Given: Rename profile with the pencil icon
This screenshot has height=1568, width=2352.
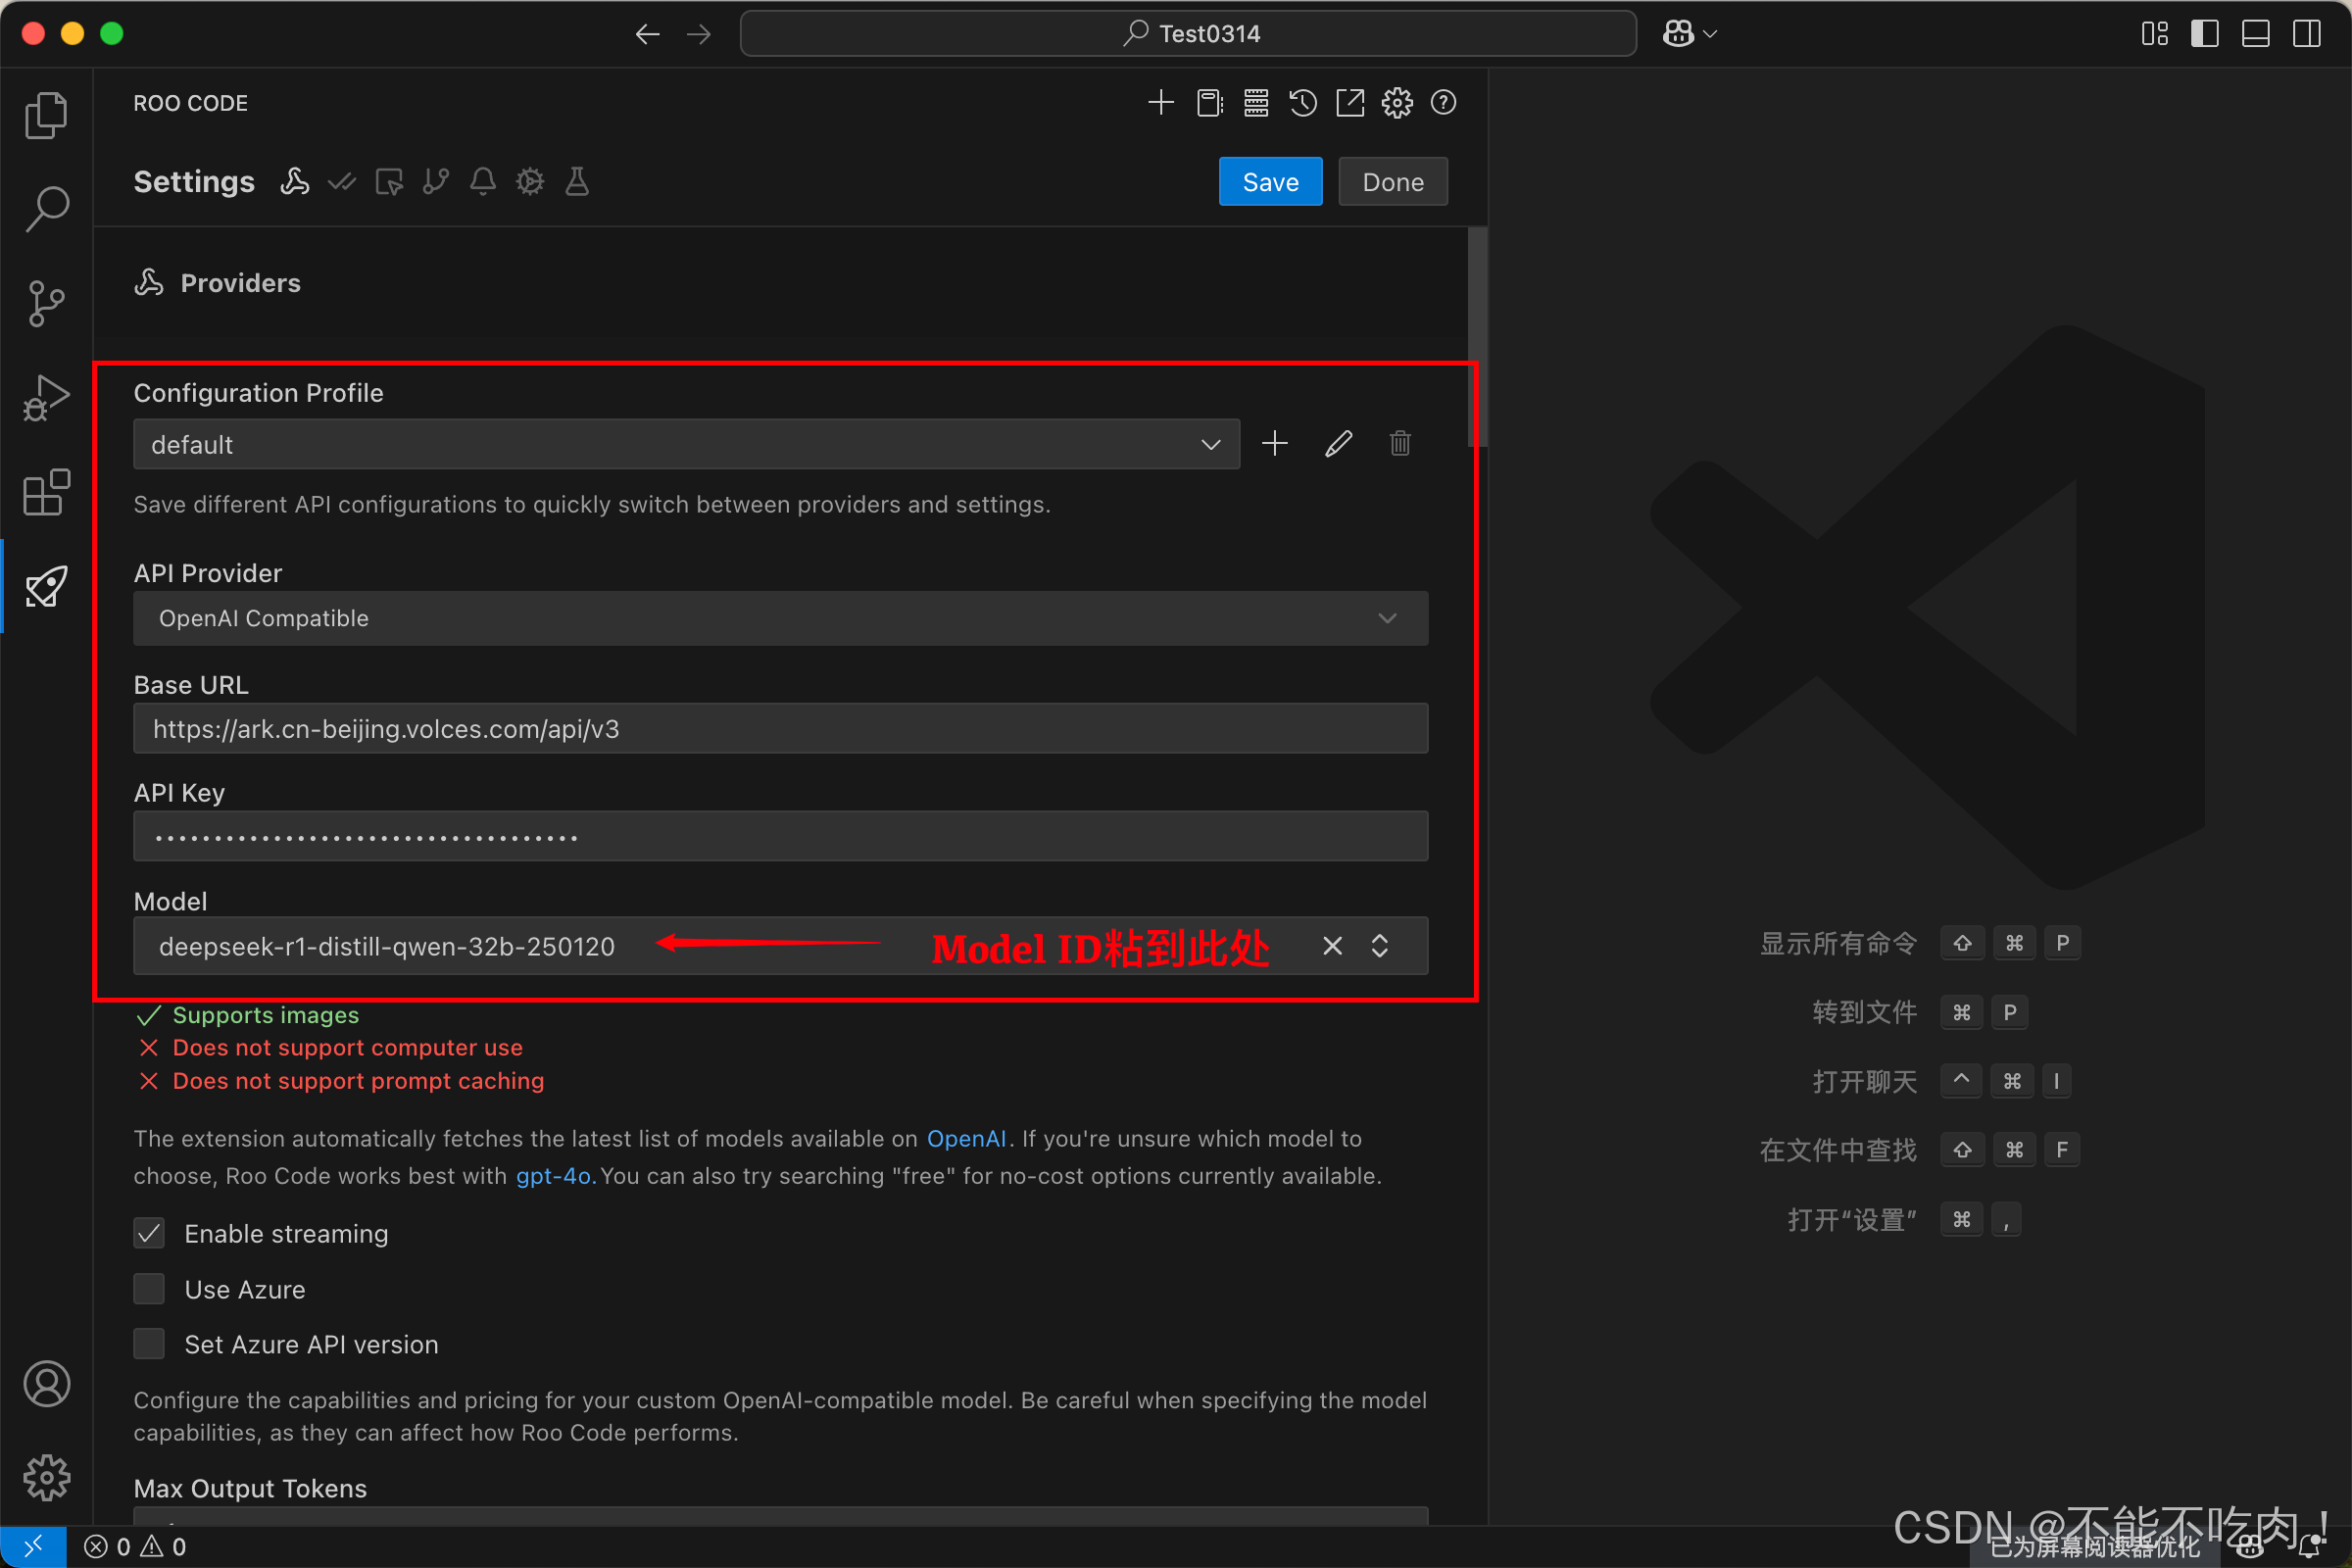Looking at the screenshot, I should tap(1338, 443).
